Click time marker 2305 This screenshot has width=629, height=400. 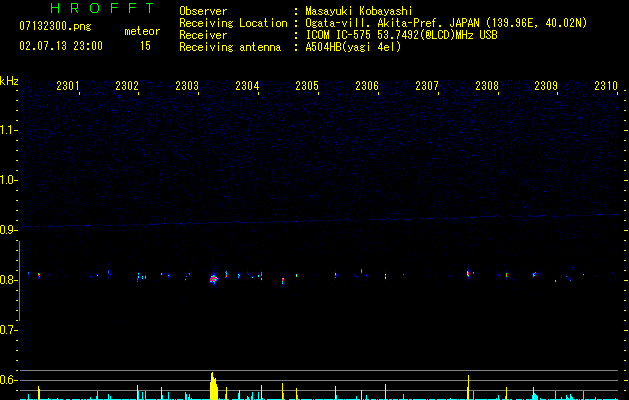coord(307,85)
